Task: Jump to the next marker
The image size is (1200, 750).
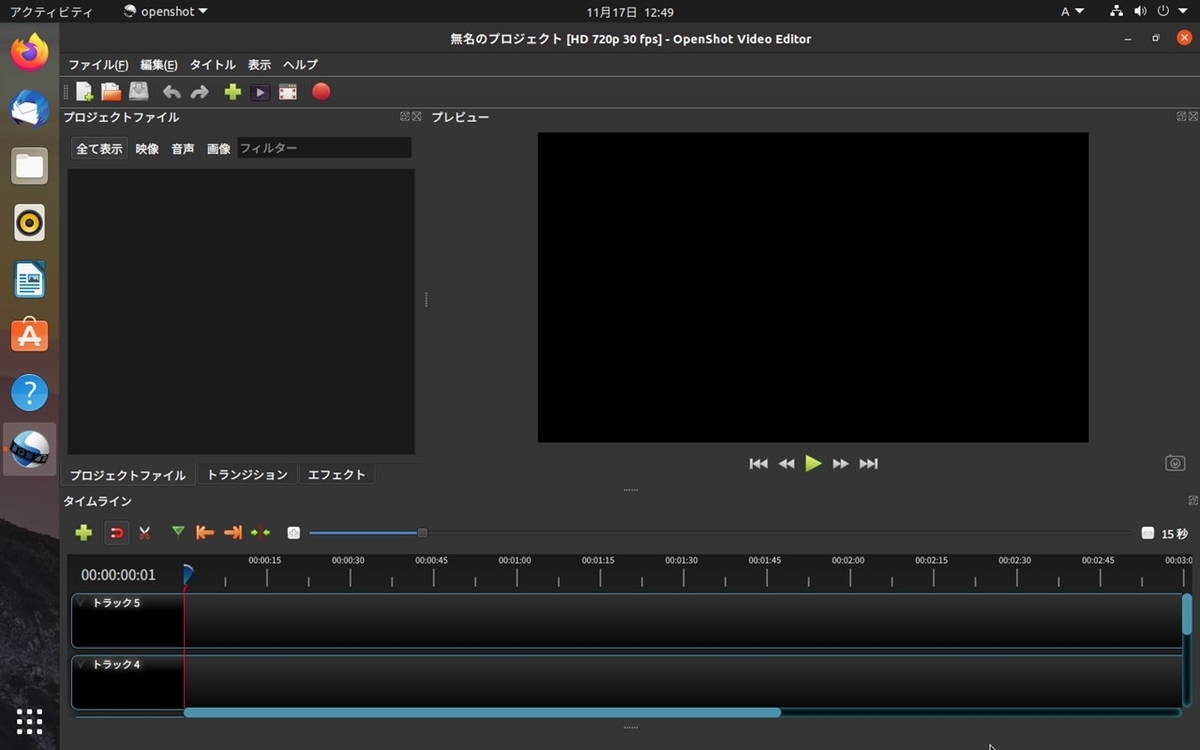Action: pos(233,533)
